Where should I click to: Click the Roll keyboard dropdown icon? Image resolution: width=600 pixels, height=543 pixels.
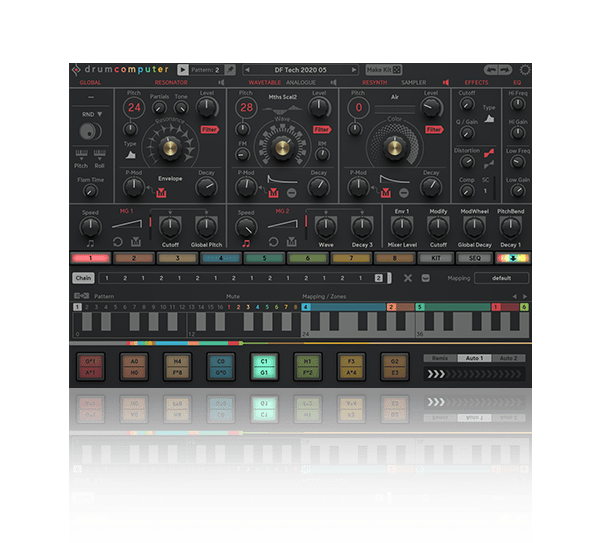(99, 155)
